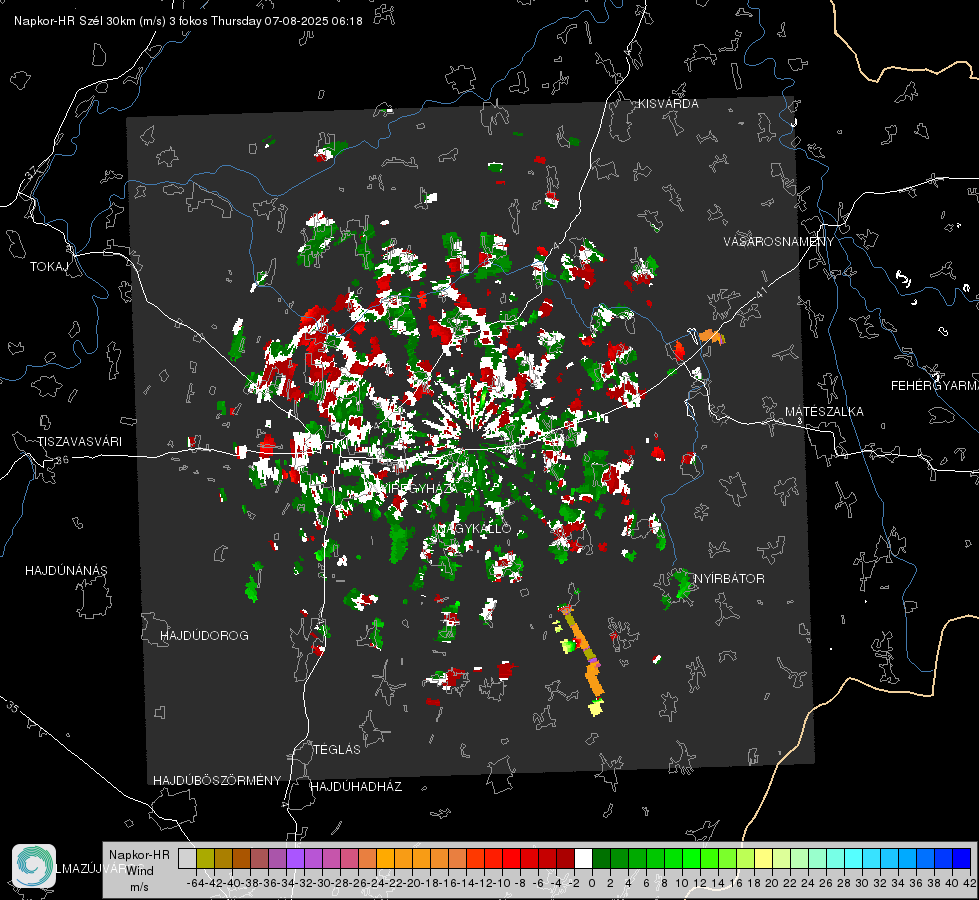
Task: Click the legend value label 0
Action: click(592, 883)
